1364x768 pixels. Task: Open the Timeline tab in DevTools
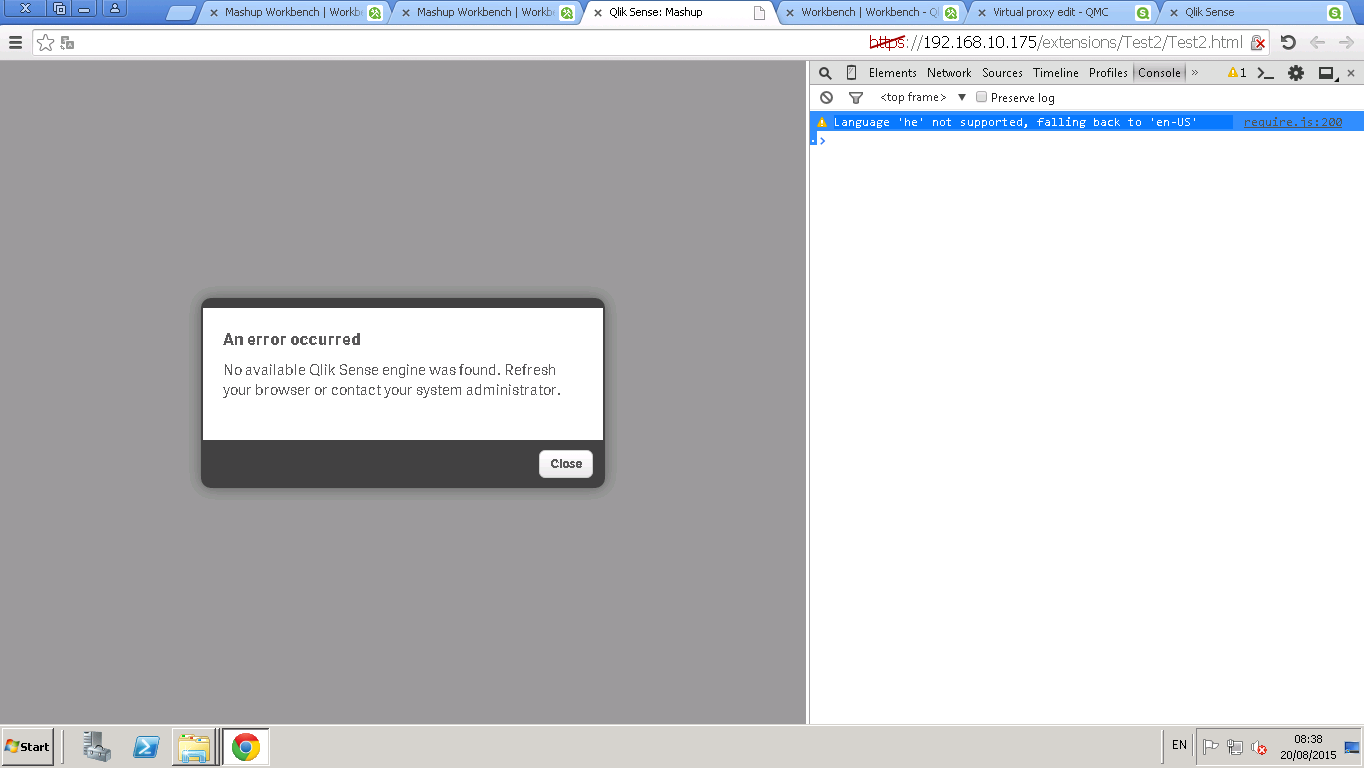click(x=1056, y=73)
